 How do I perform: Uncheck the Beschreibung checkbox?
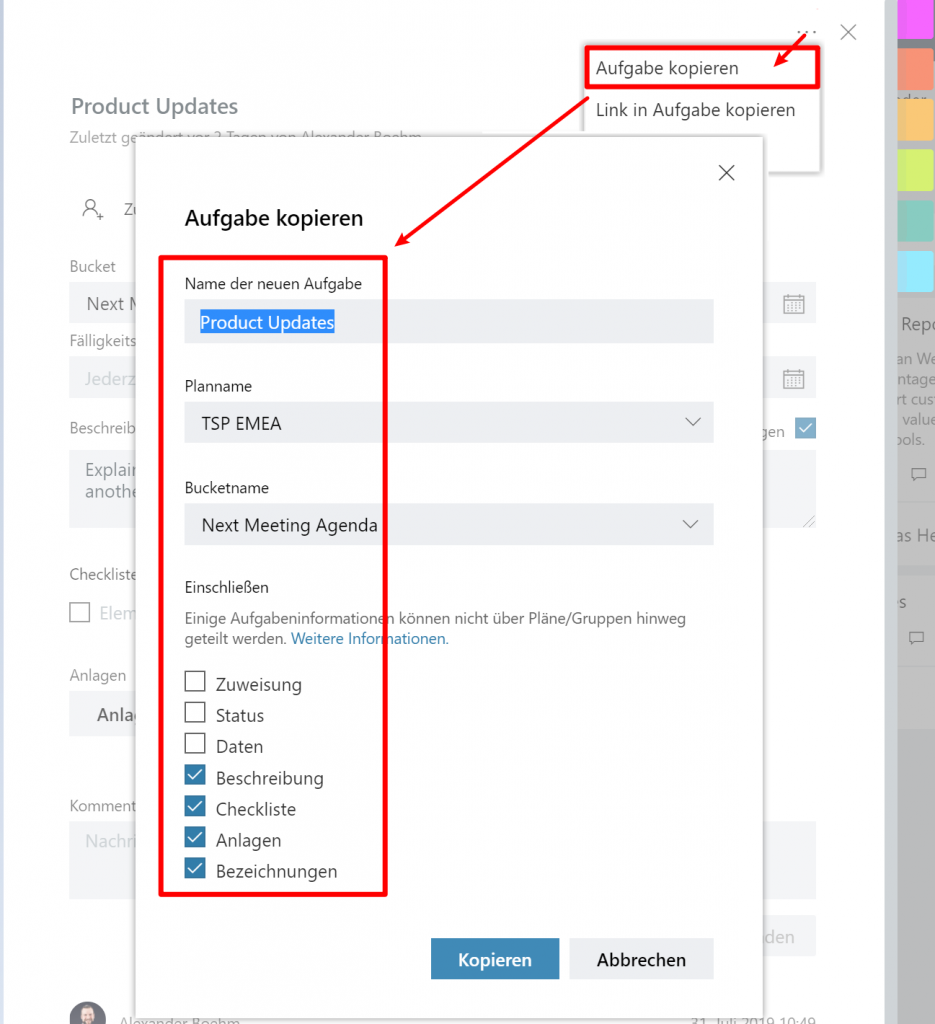coord(195,776)
